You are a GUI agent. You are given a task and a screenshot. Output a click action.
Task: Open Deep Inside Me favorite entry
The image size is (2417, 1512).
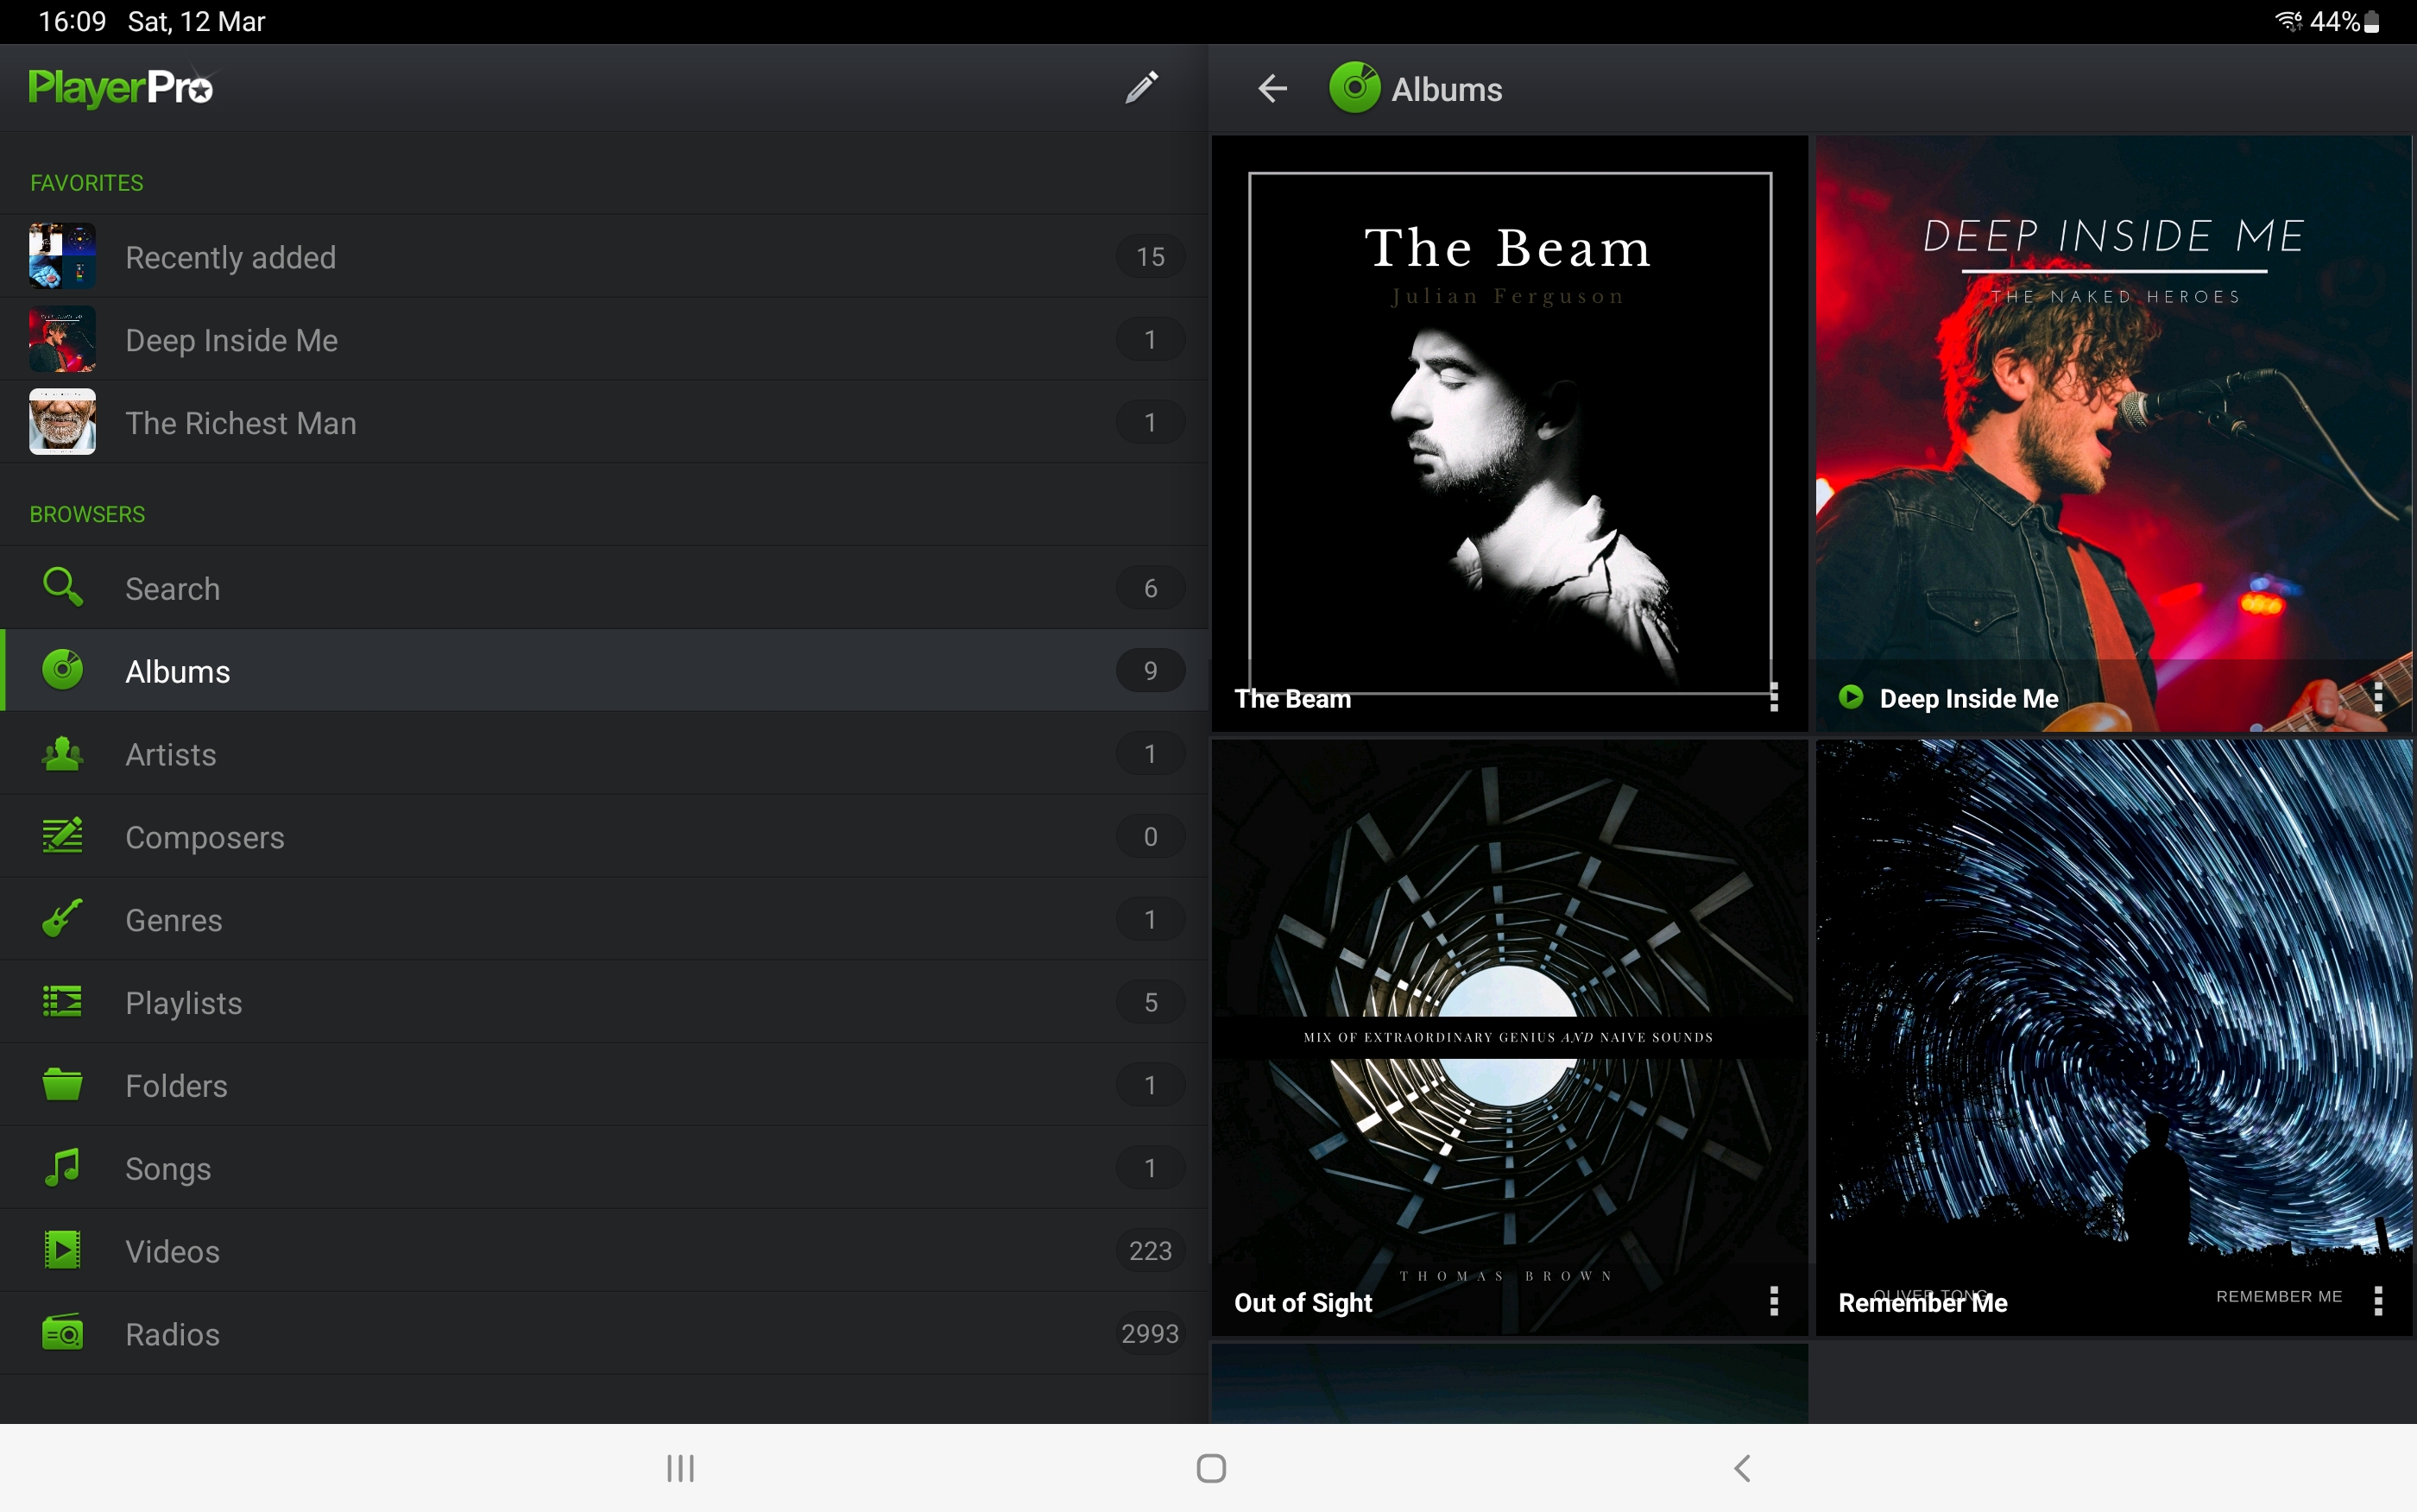tap(604, 339)
